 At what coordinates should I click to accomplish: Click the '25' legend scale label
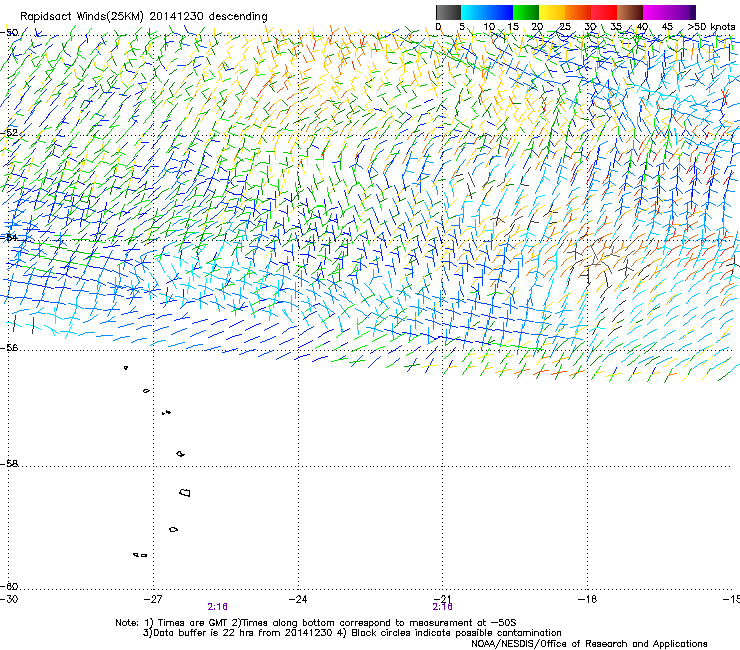coord(564,26)
